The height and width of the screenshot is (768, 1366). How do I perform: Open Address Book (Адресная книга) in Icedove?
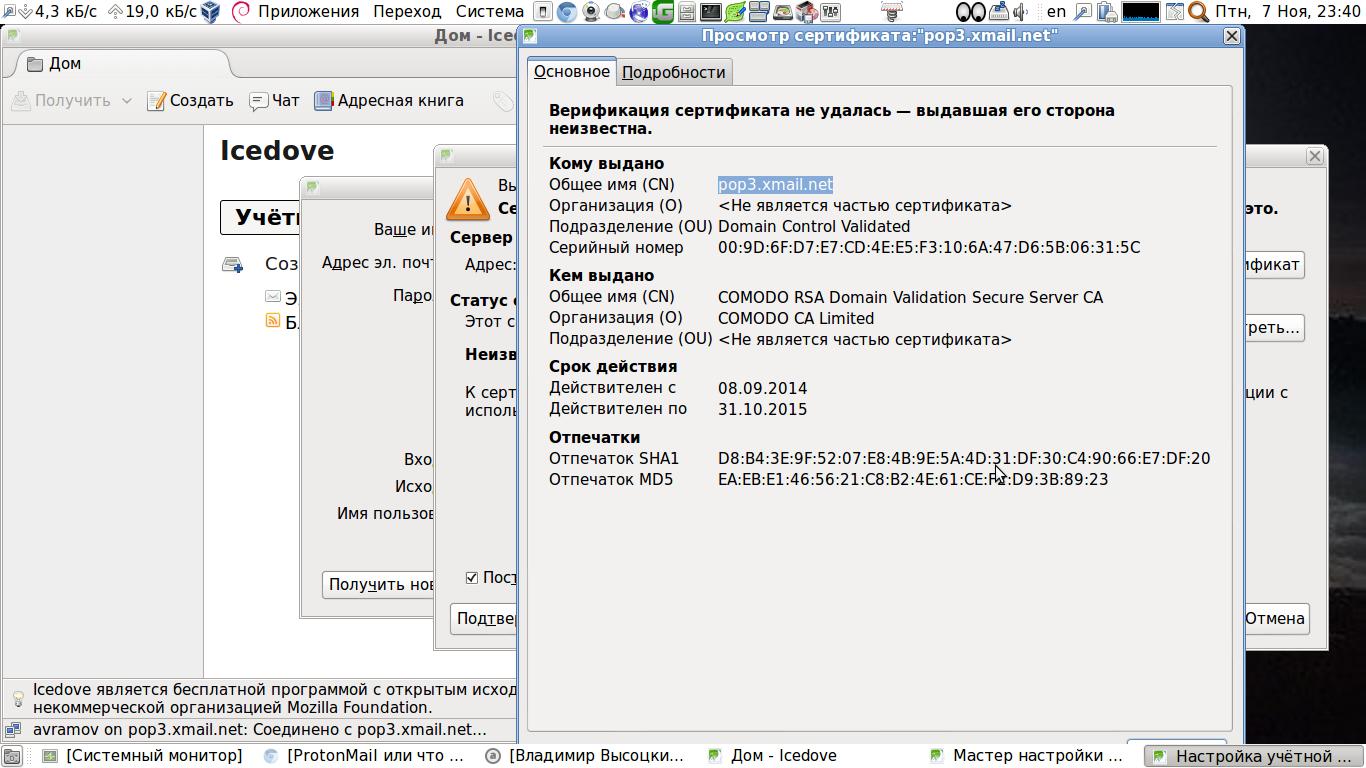coord(389,100)
